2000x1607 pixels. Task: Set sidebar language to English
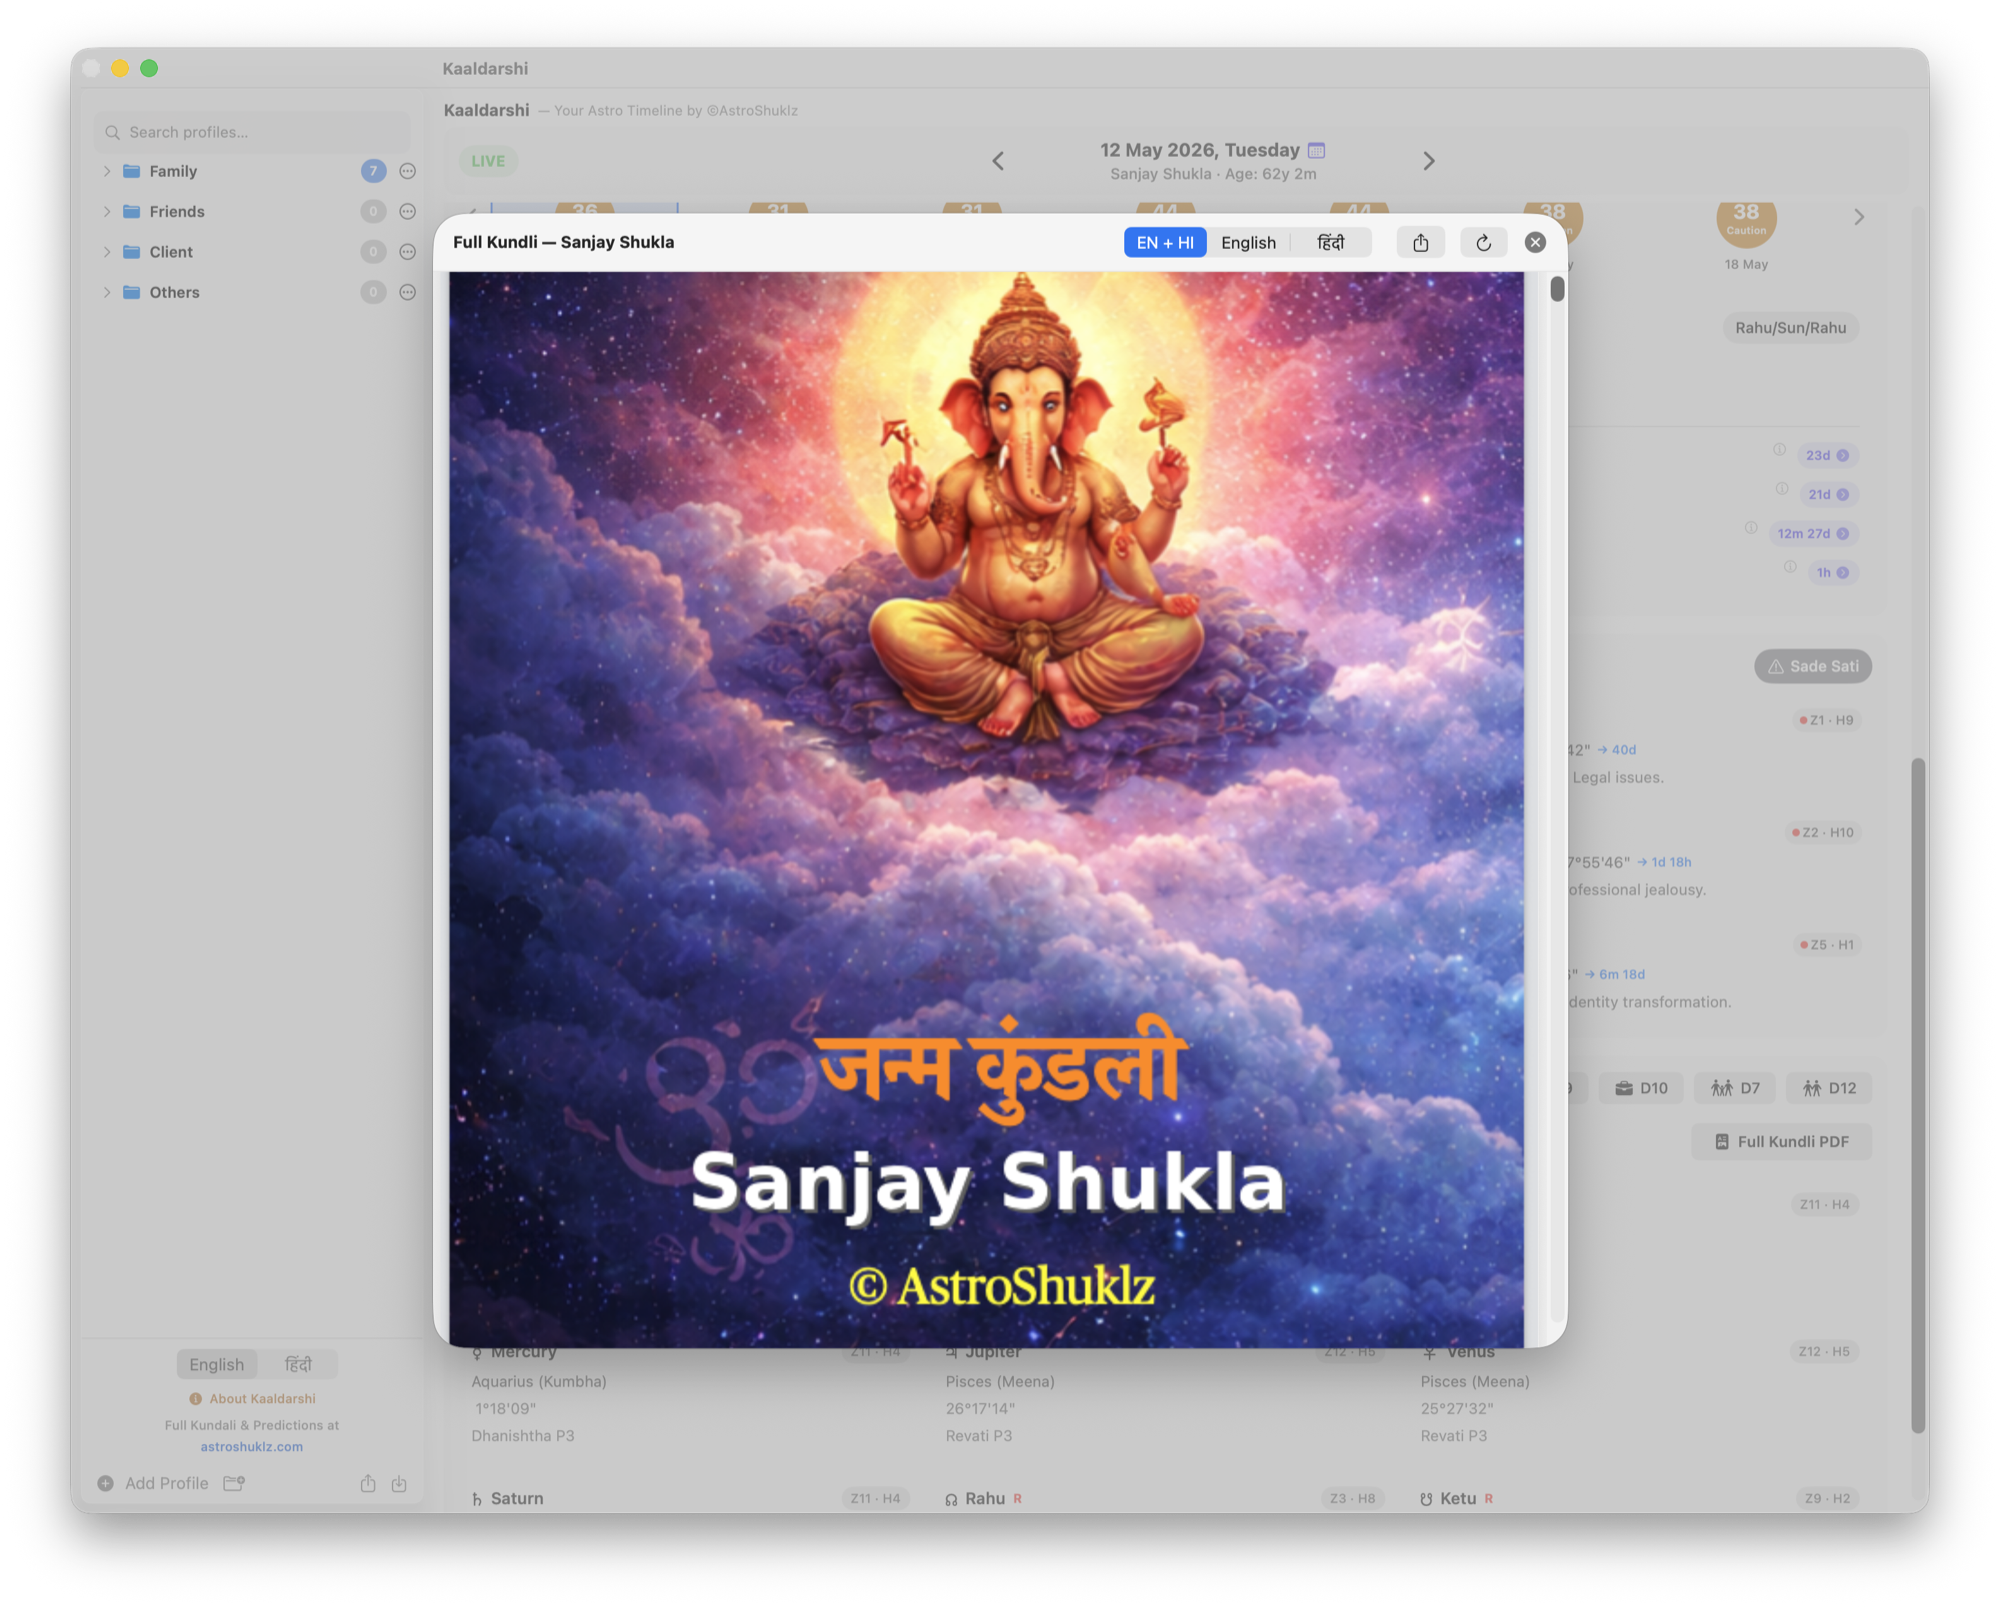(x=216, y=1364)
